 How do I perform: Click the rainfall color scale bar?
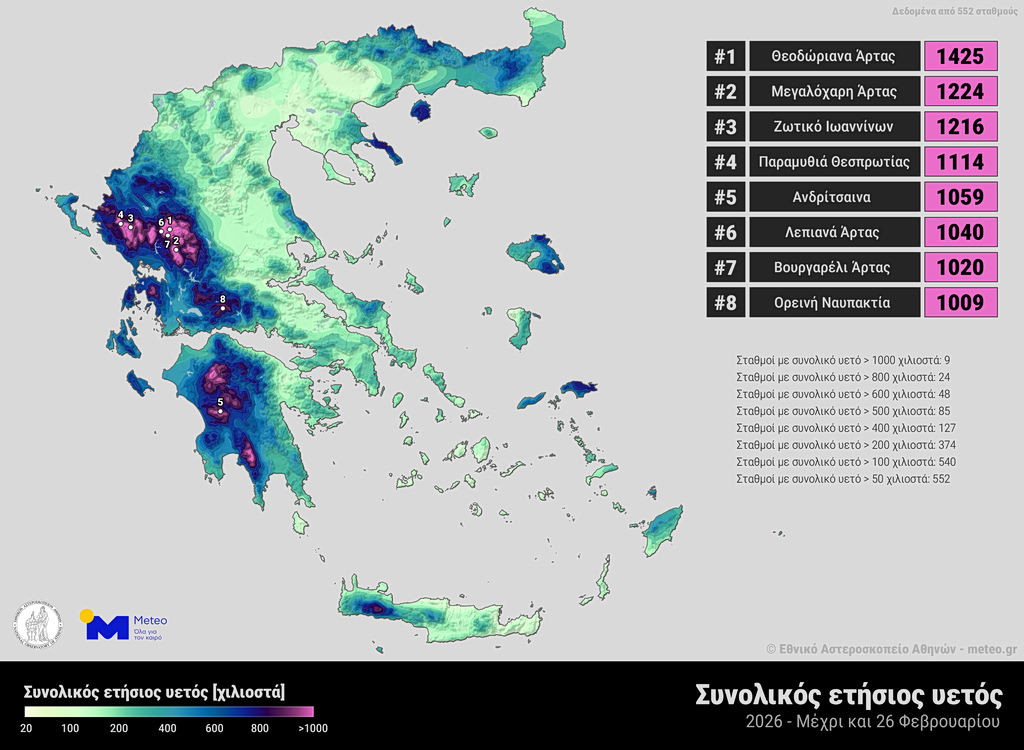click(x=170, y=712)
